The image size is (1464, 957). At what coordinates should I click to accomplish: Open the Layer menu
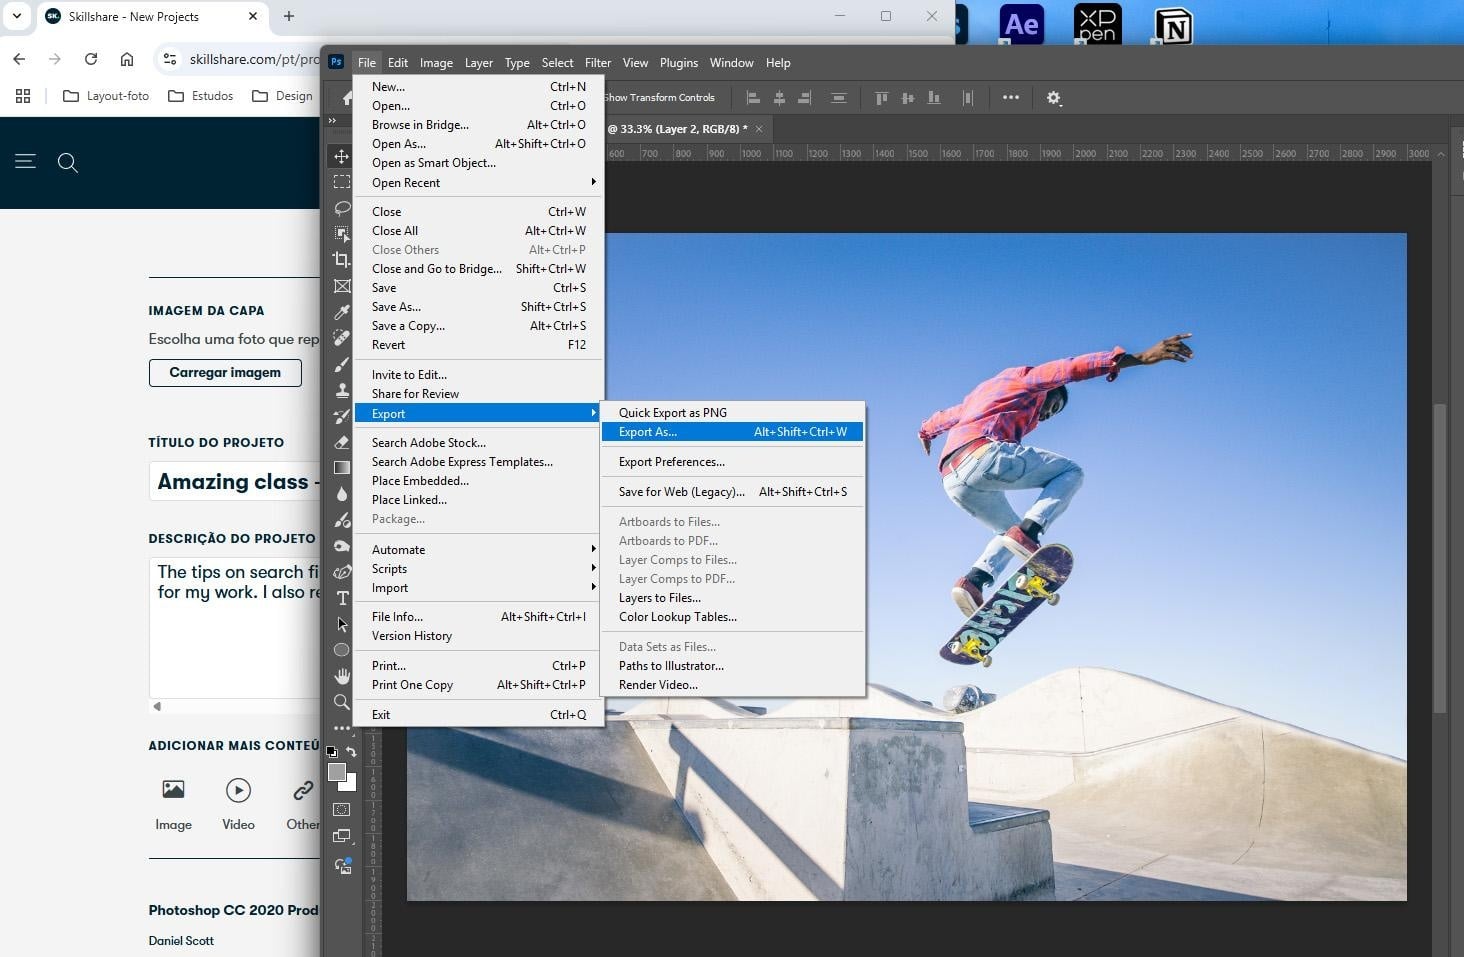point(479,62)
